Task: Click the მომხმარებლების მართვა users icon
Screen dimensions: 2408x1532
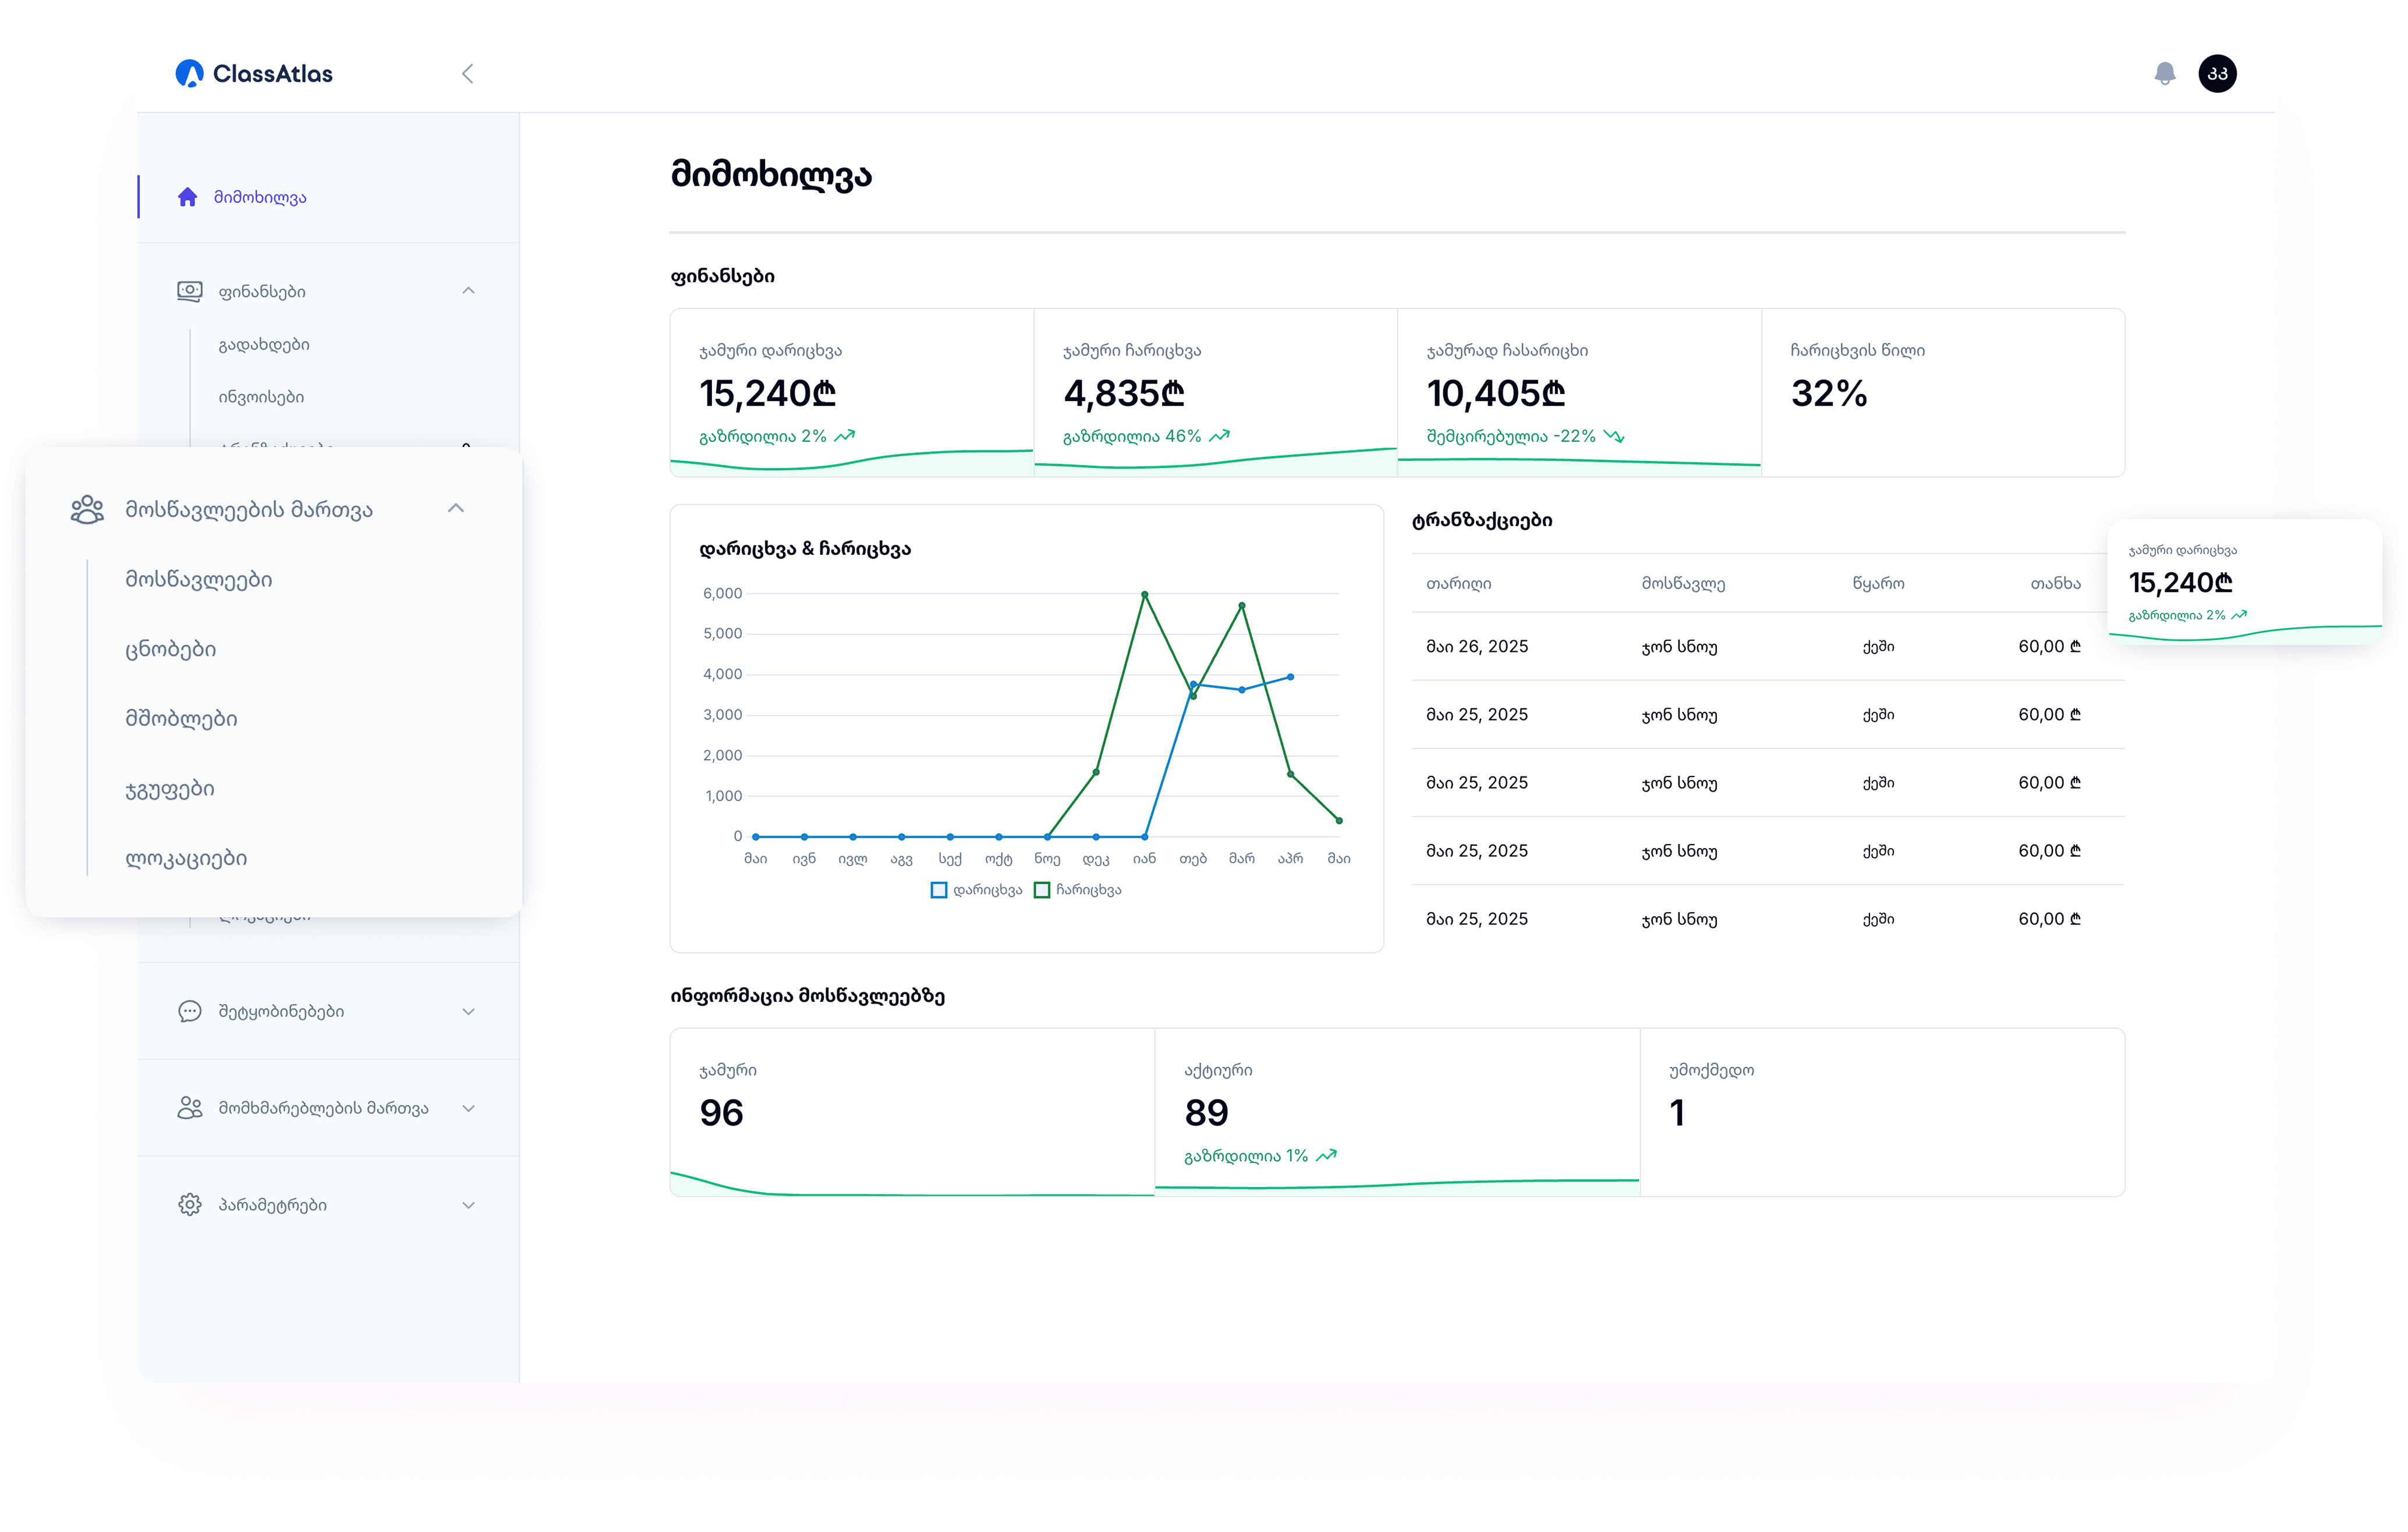Action: (189, 1108)
